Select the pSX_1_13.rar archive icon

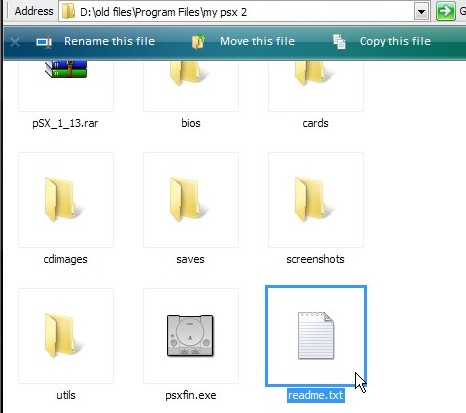point(66,69)
